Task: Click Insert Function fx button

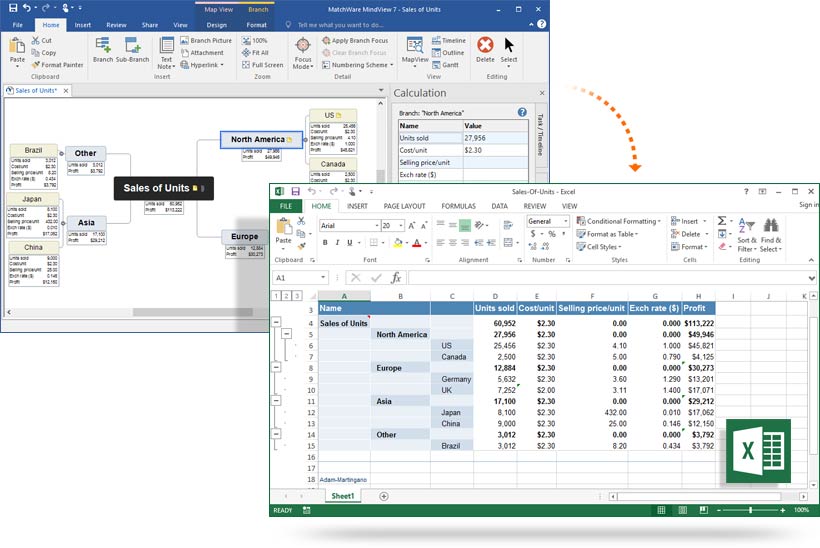Action: [x=396, y=278]
